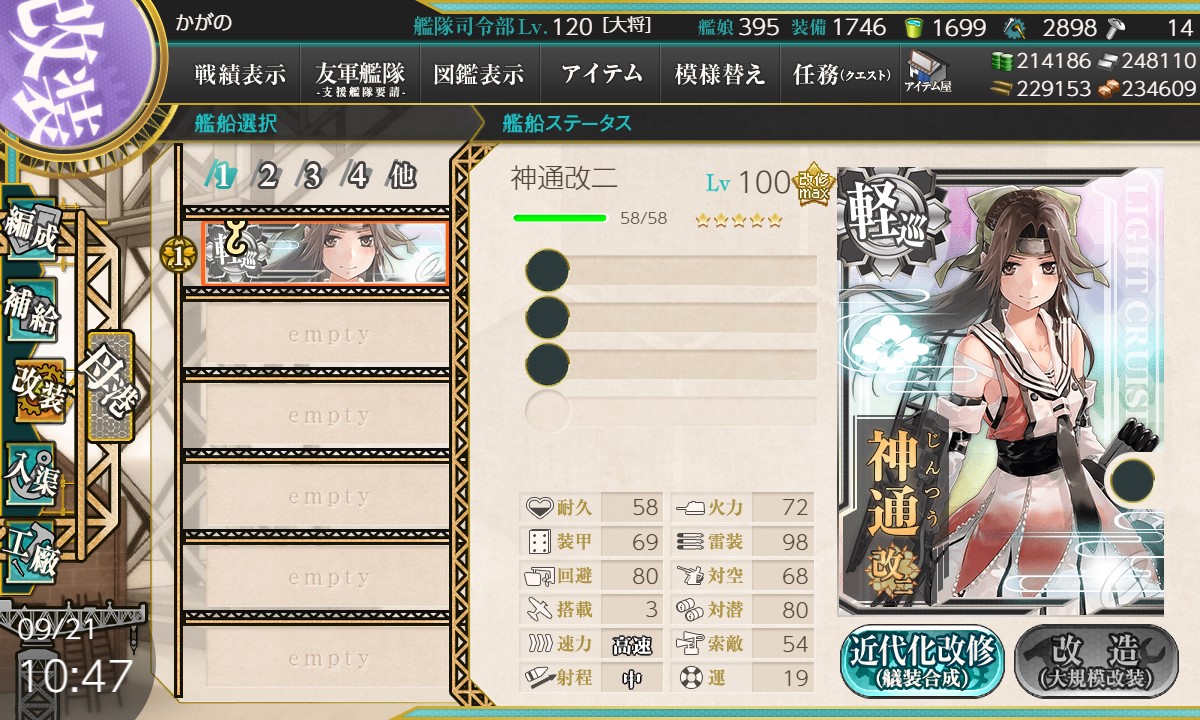The image size is (1200, 720).
Task: Open the 補給 resupply side icon
Action: click(30, 313)
